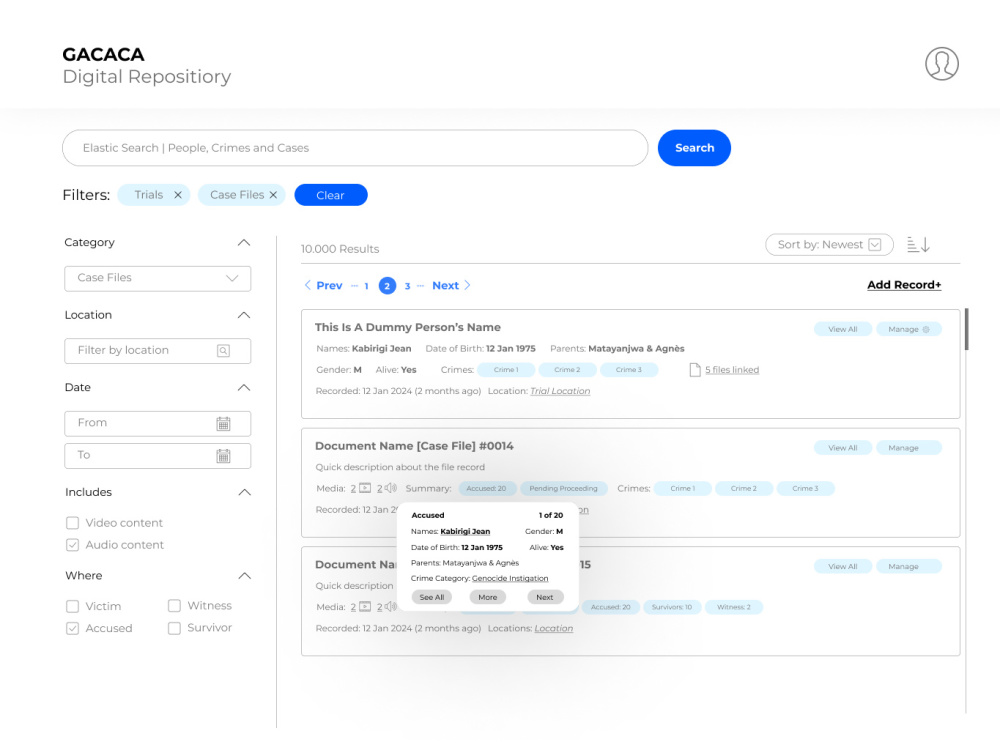
Task: Click the Pending Proceeding tag
Action: tap(563, 489)
